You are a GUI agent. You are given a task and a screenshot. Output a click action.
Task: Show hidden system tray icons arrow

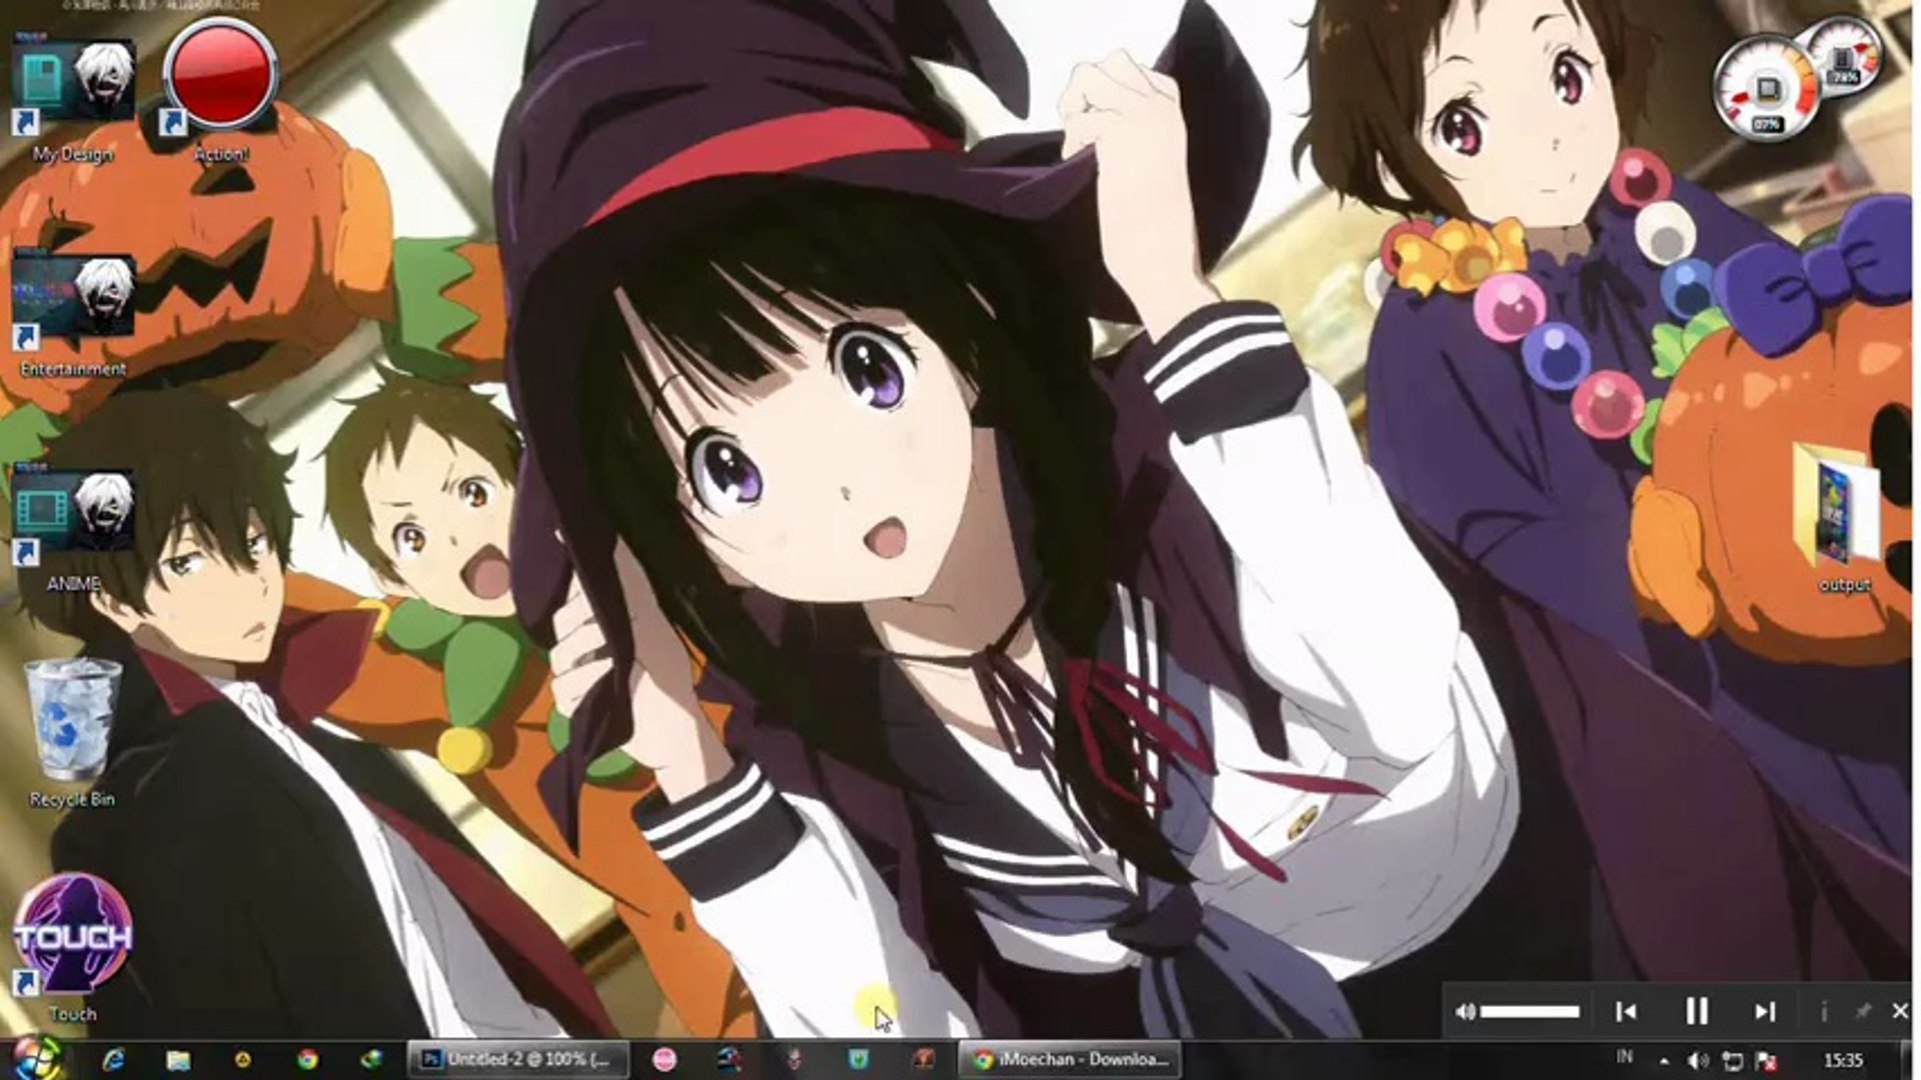pos(1664,1061)
